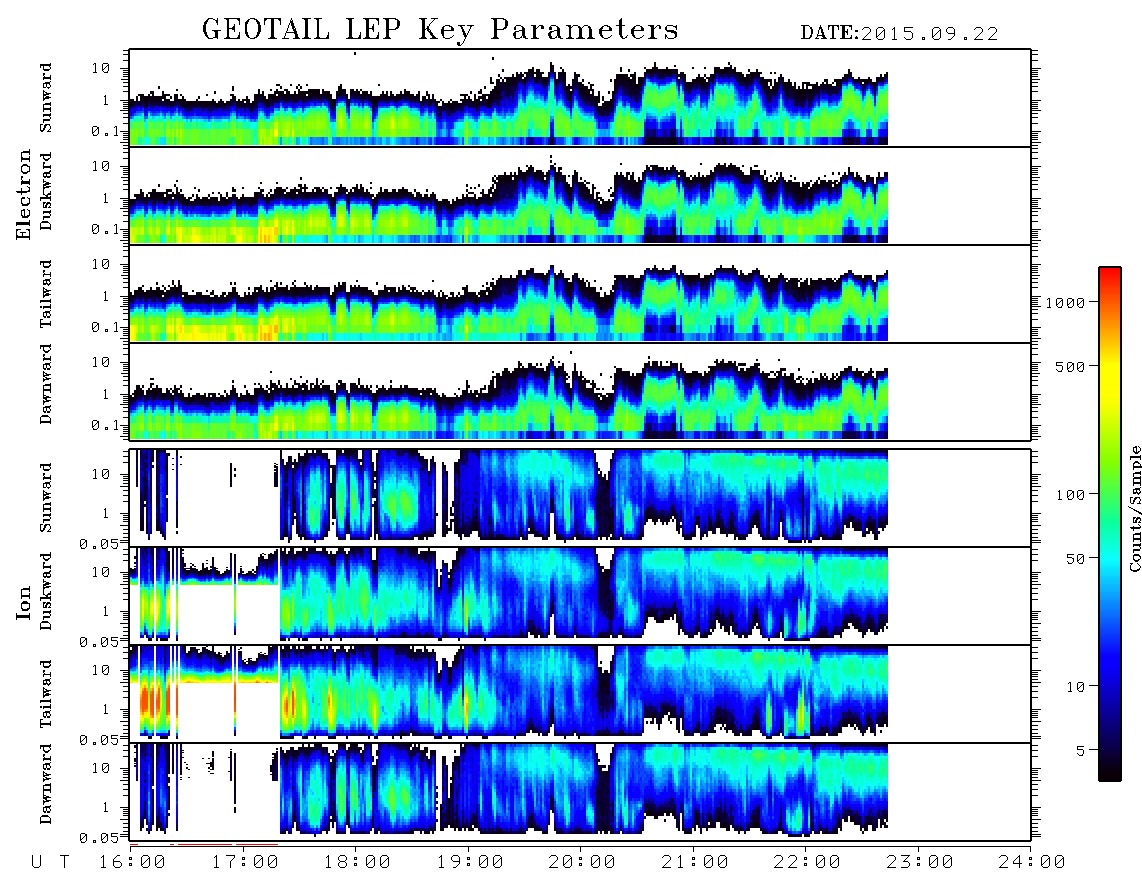
Task: Click the title GEOTAIL LEP Key Parameters
Action: pos(440,30)
